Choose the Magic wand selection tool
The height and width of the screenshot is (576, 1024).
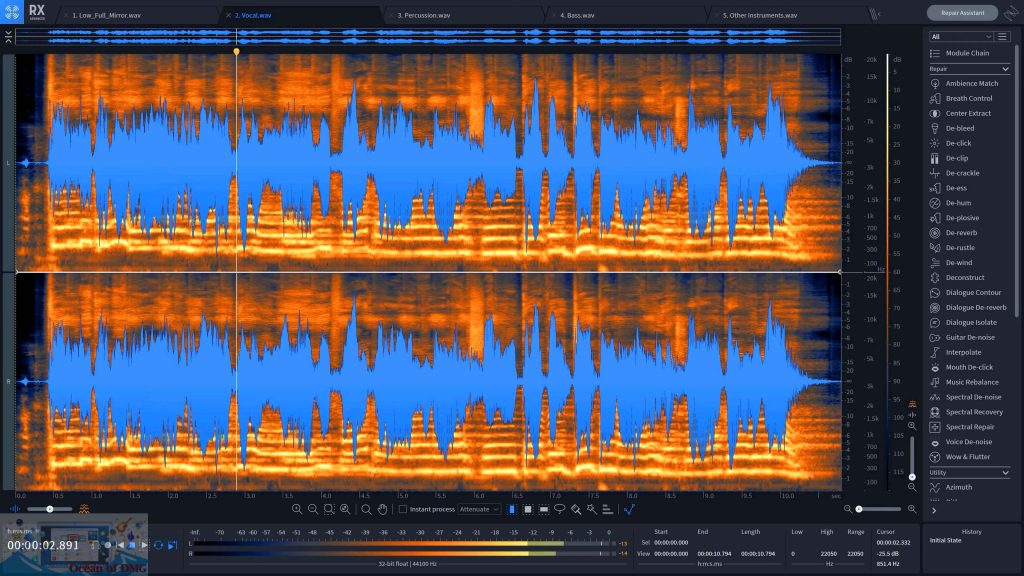[591, 510]
